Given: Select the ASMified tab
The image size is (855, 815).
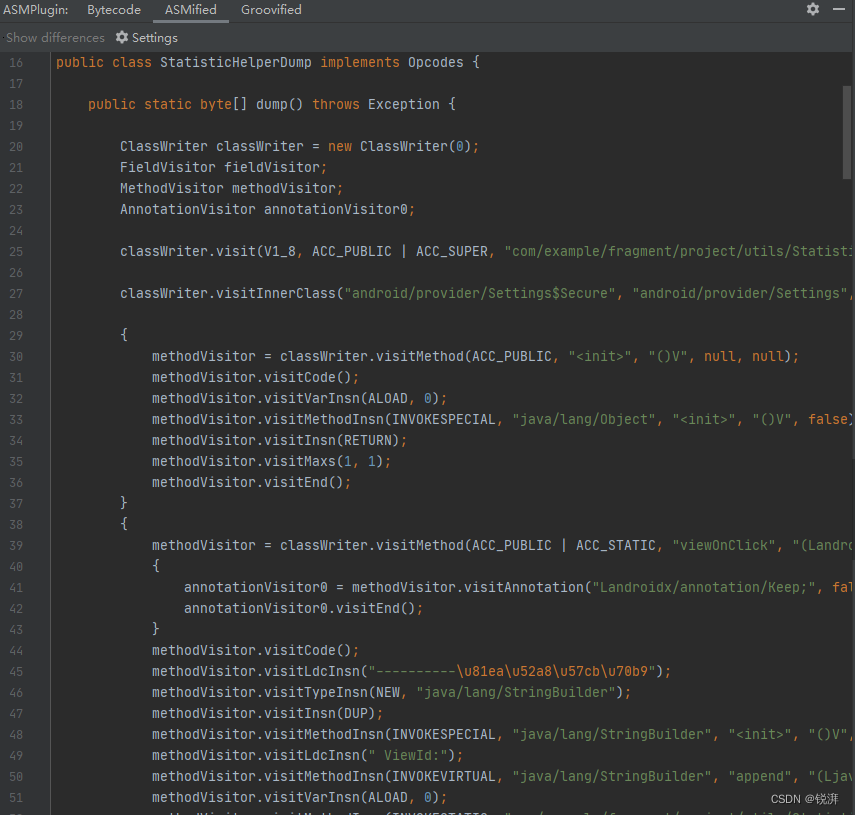Looking at the screenshot, I should point(190,9).
